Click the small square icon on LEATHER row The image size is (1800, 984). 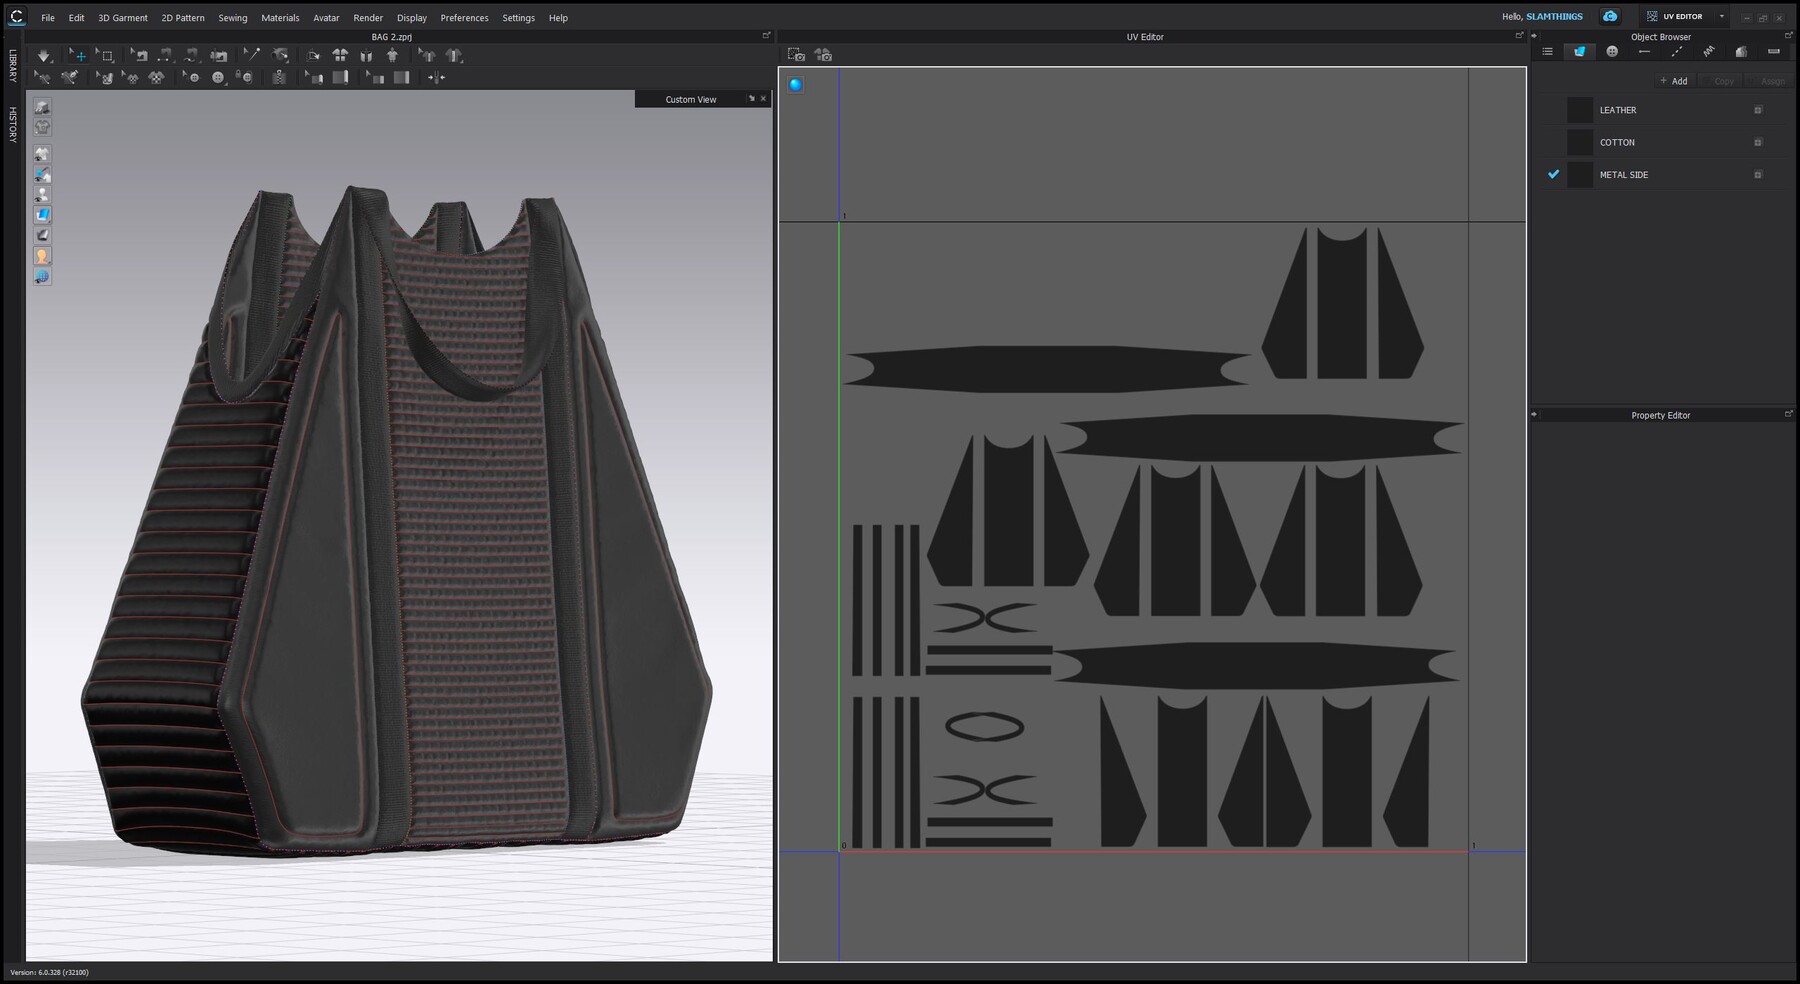pos(1758,110)
